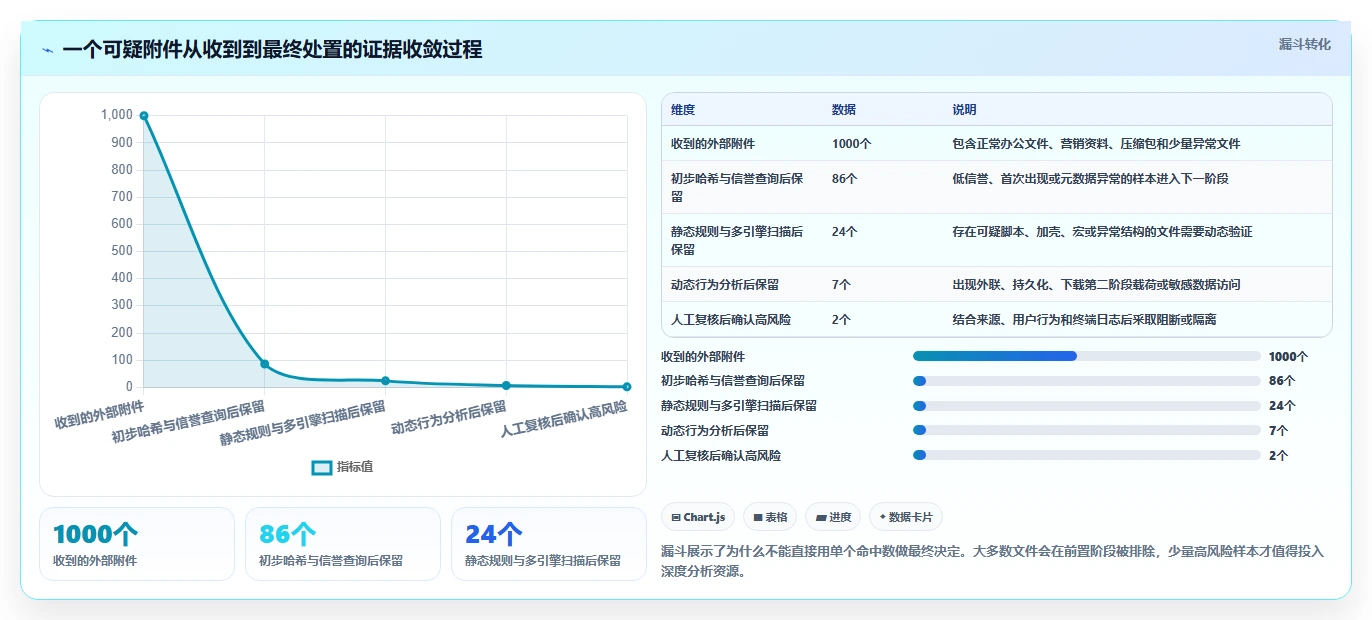Open the 1000个 data card
The height and width of the screenshot is (620, 1372).
click(x=137, y=544)
